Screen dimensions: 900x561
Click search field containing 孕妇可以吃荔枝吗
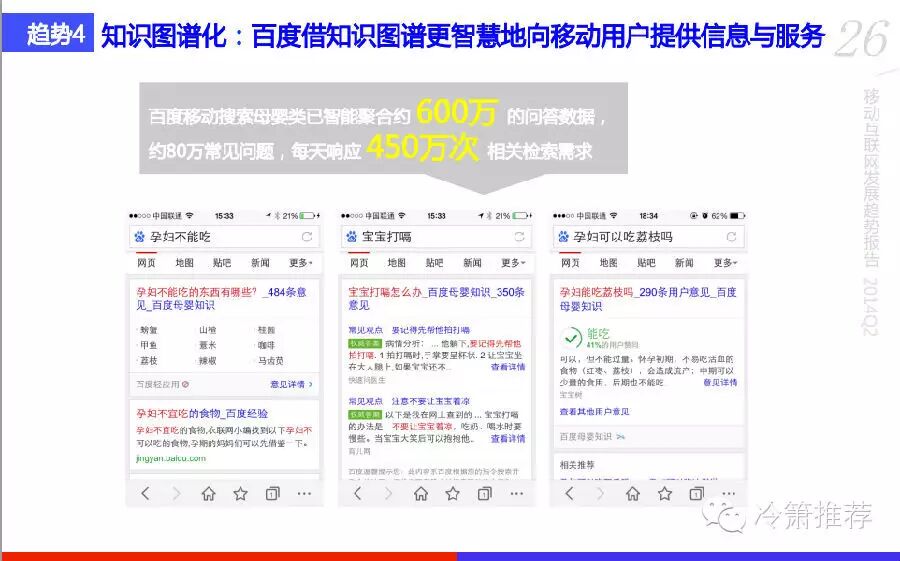coord(649,237)
